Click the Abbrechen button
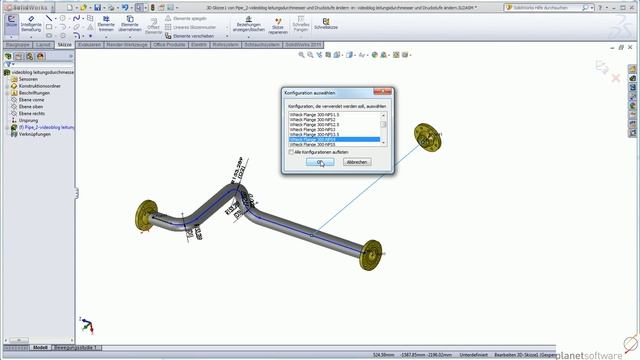This screenshot has height=360, width=640. click(x=357, y=162)
